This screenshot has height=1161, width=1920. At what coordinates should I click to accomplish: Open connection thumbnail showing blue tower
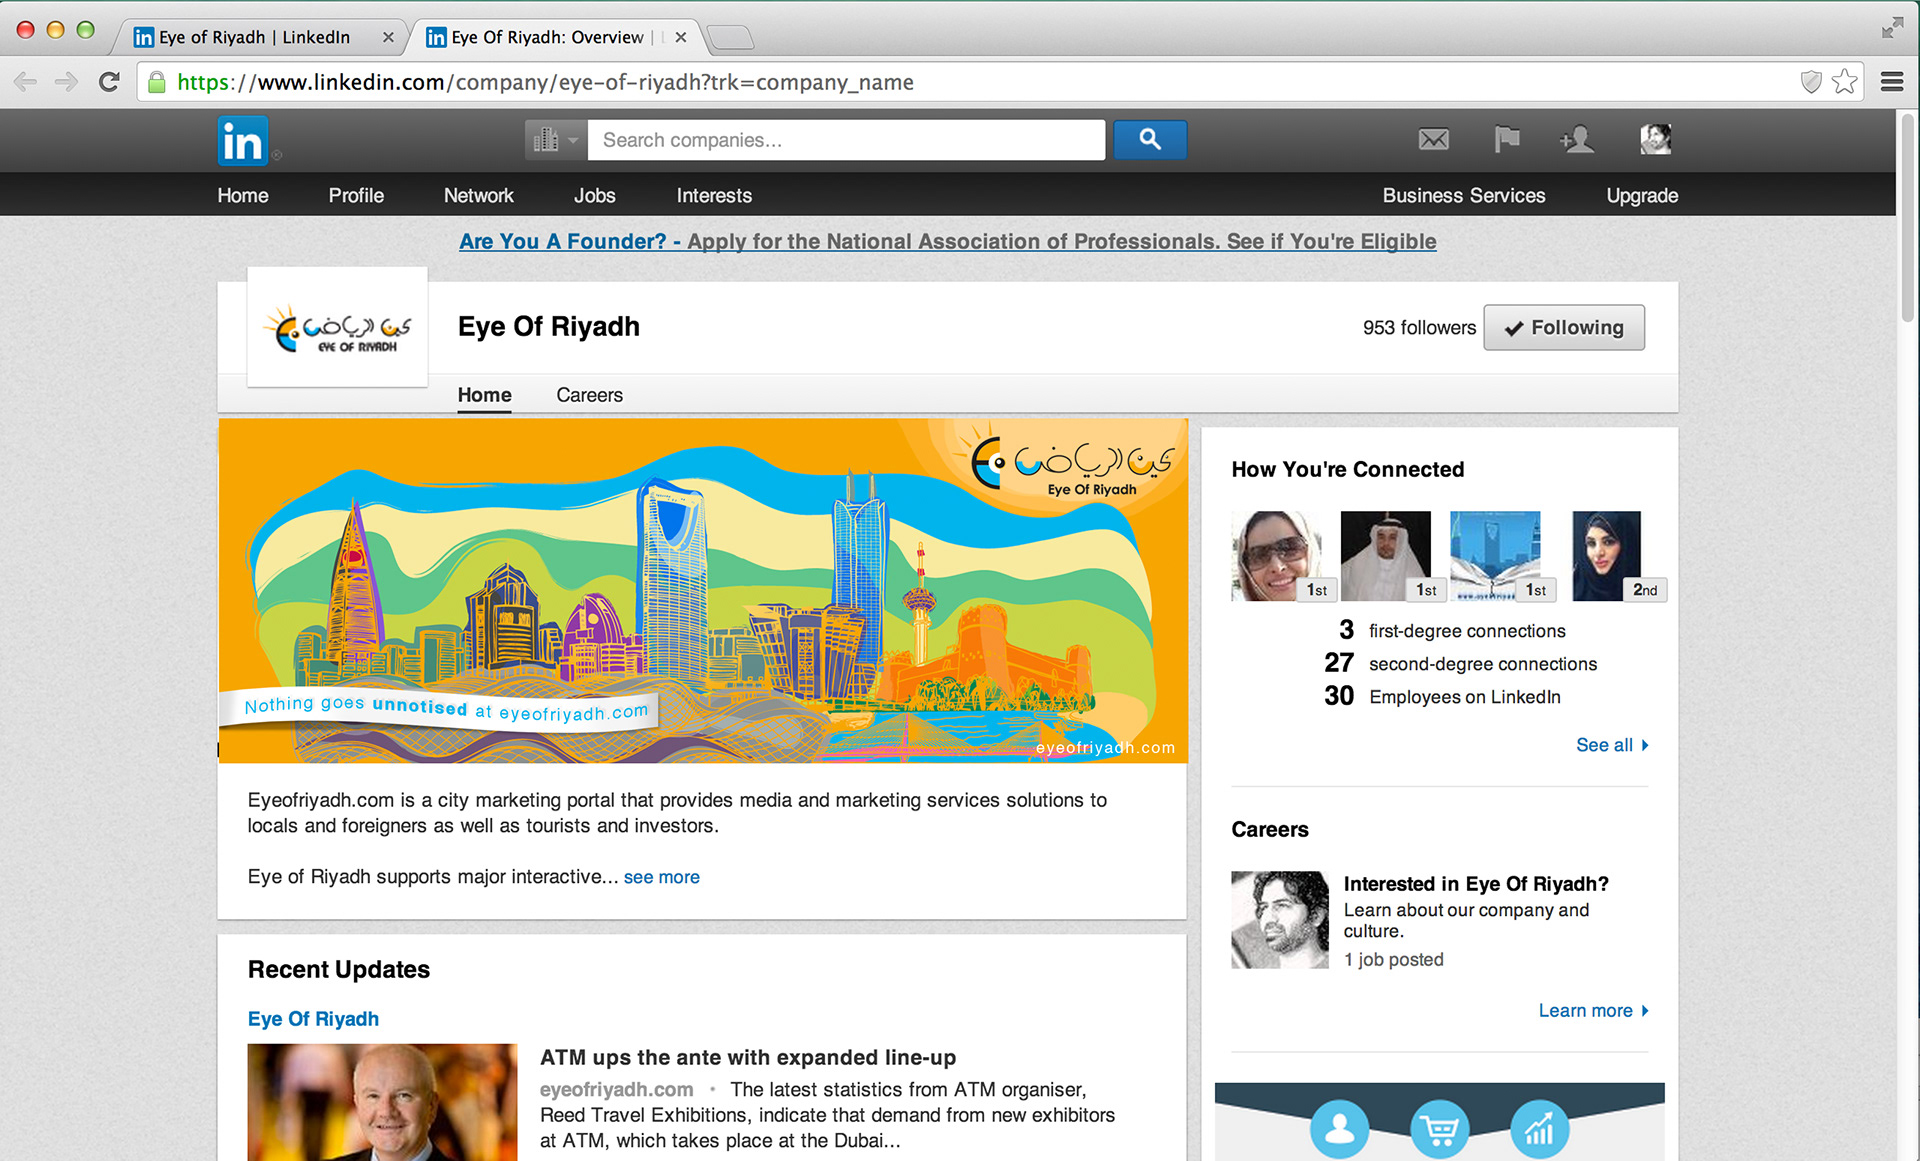(x=1495, y=556)
